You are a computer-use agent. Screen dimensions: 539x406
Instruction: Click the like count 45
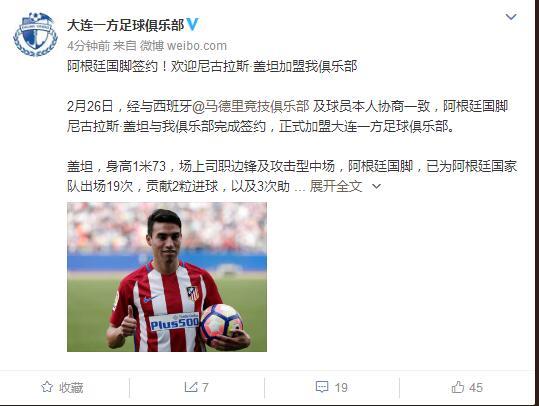476,388
